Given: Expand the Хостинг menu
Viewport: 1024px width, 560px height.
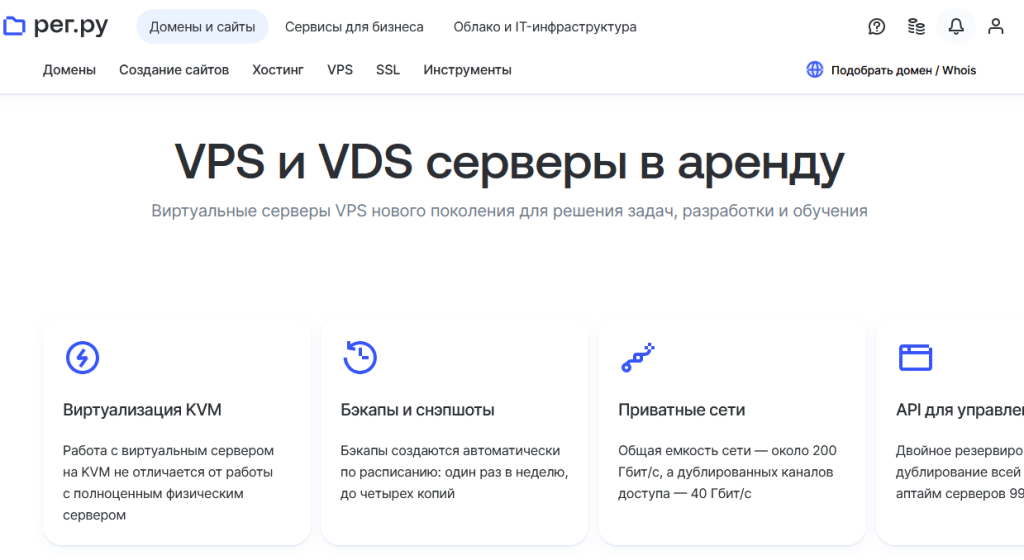Looking at the screenshot, I should pos(278,70).
